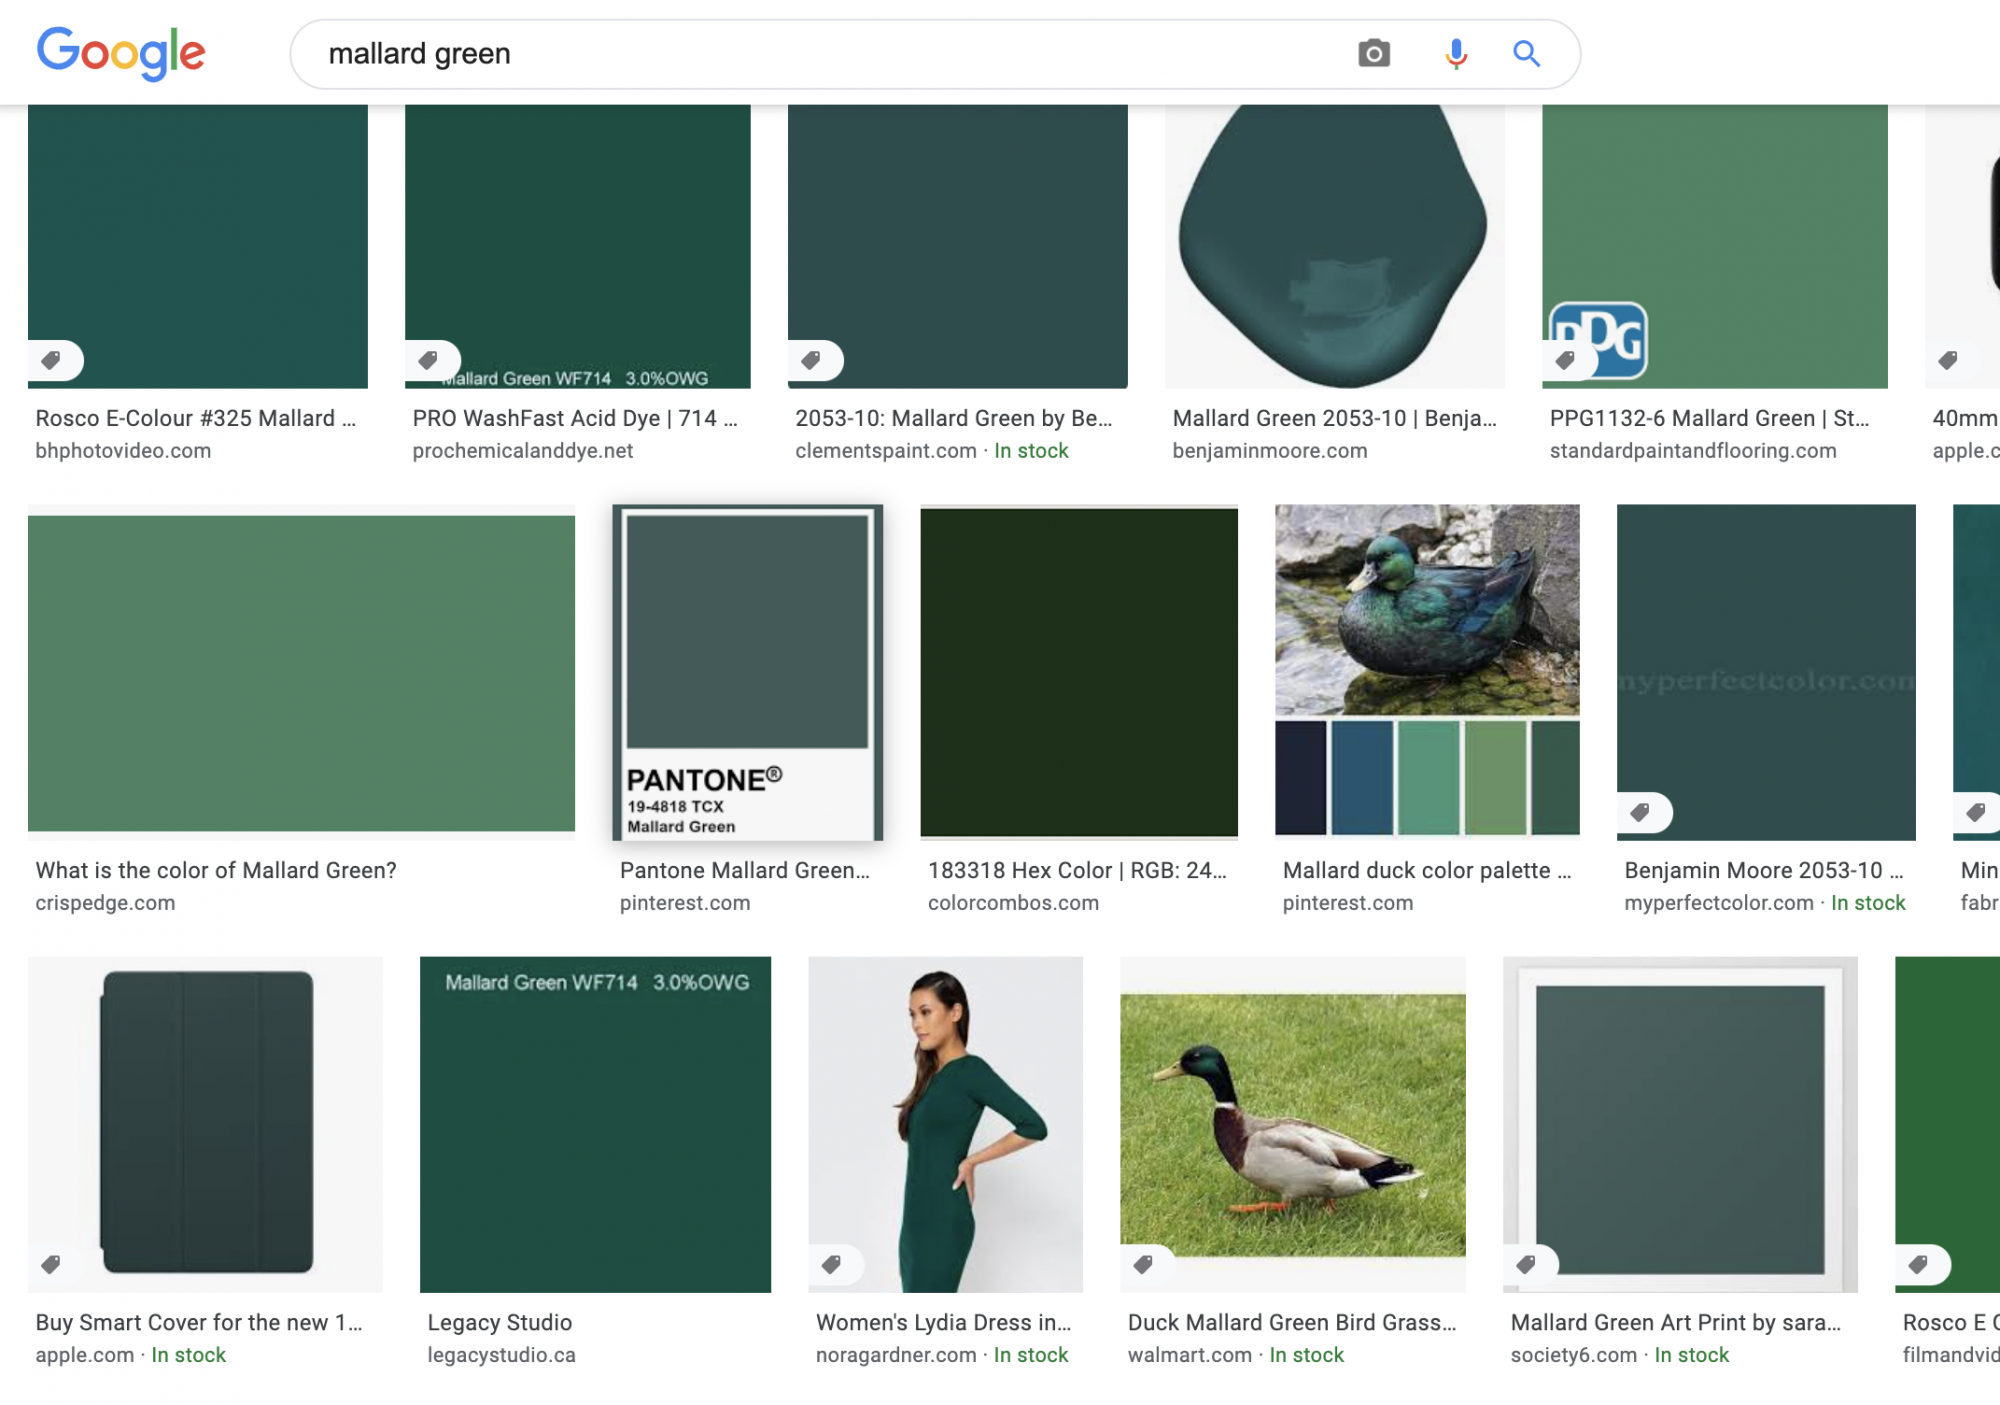Open the PPG1132-6 Mallard Green result title
The image size is (2000, 1405).
pos(1708,418)
